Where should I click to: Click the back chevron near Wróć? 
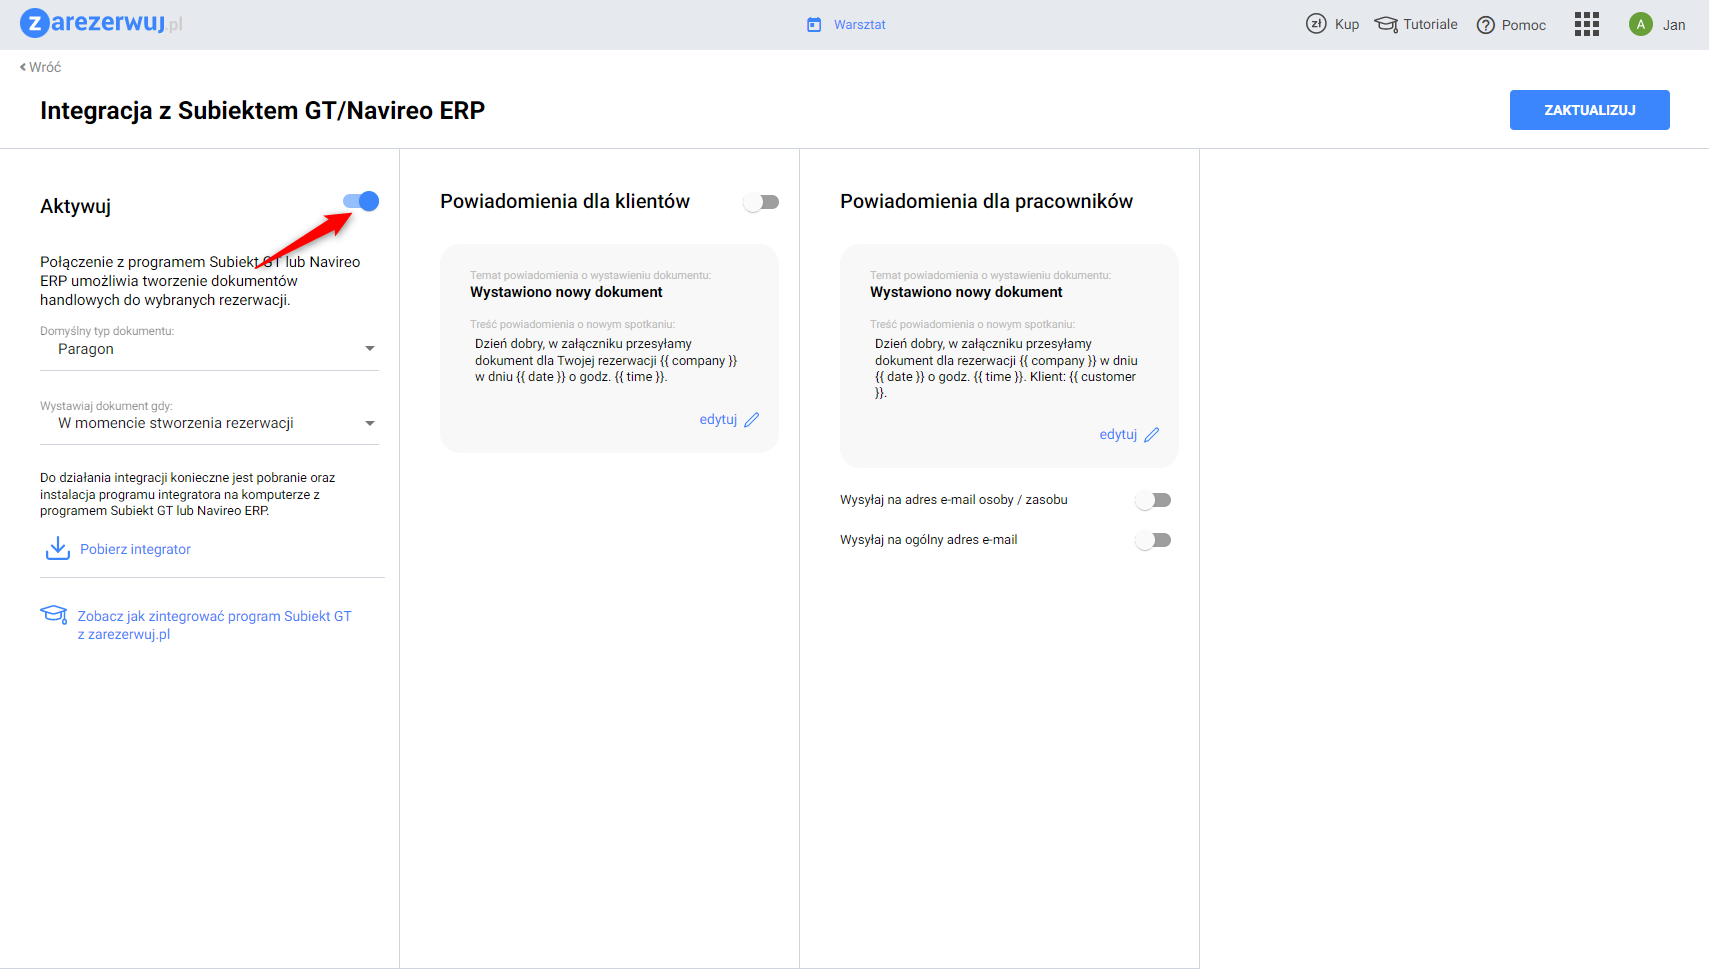[23, 67]
